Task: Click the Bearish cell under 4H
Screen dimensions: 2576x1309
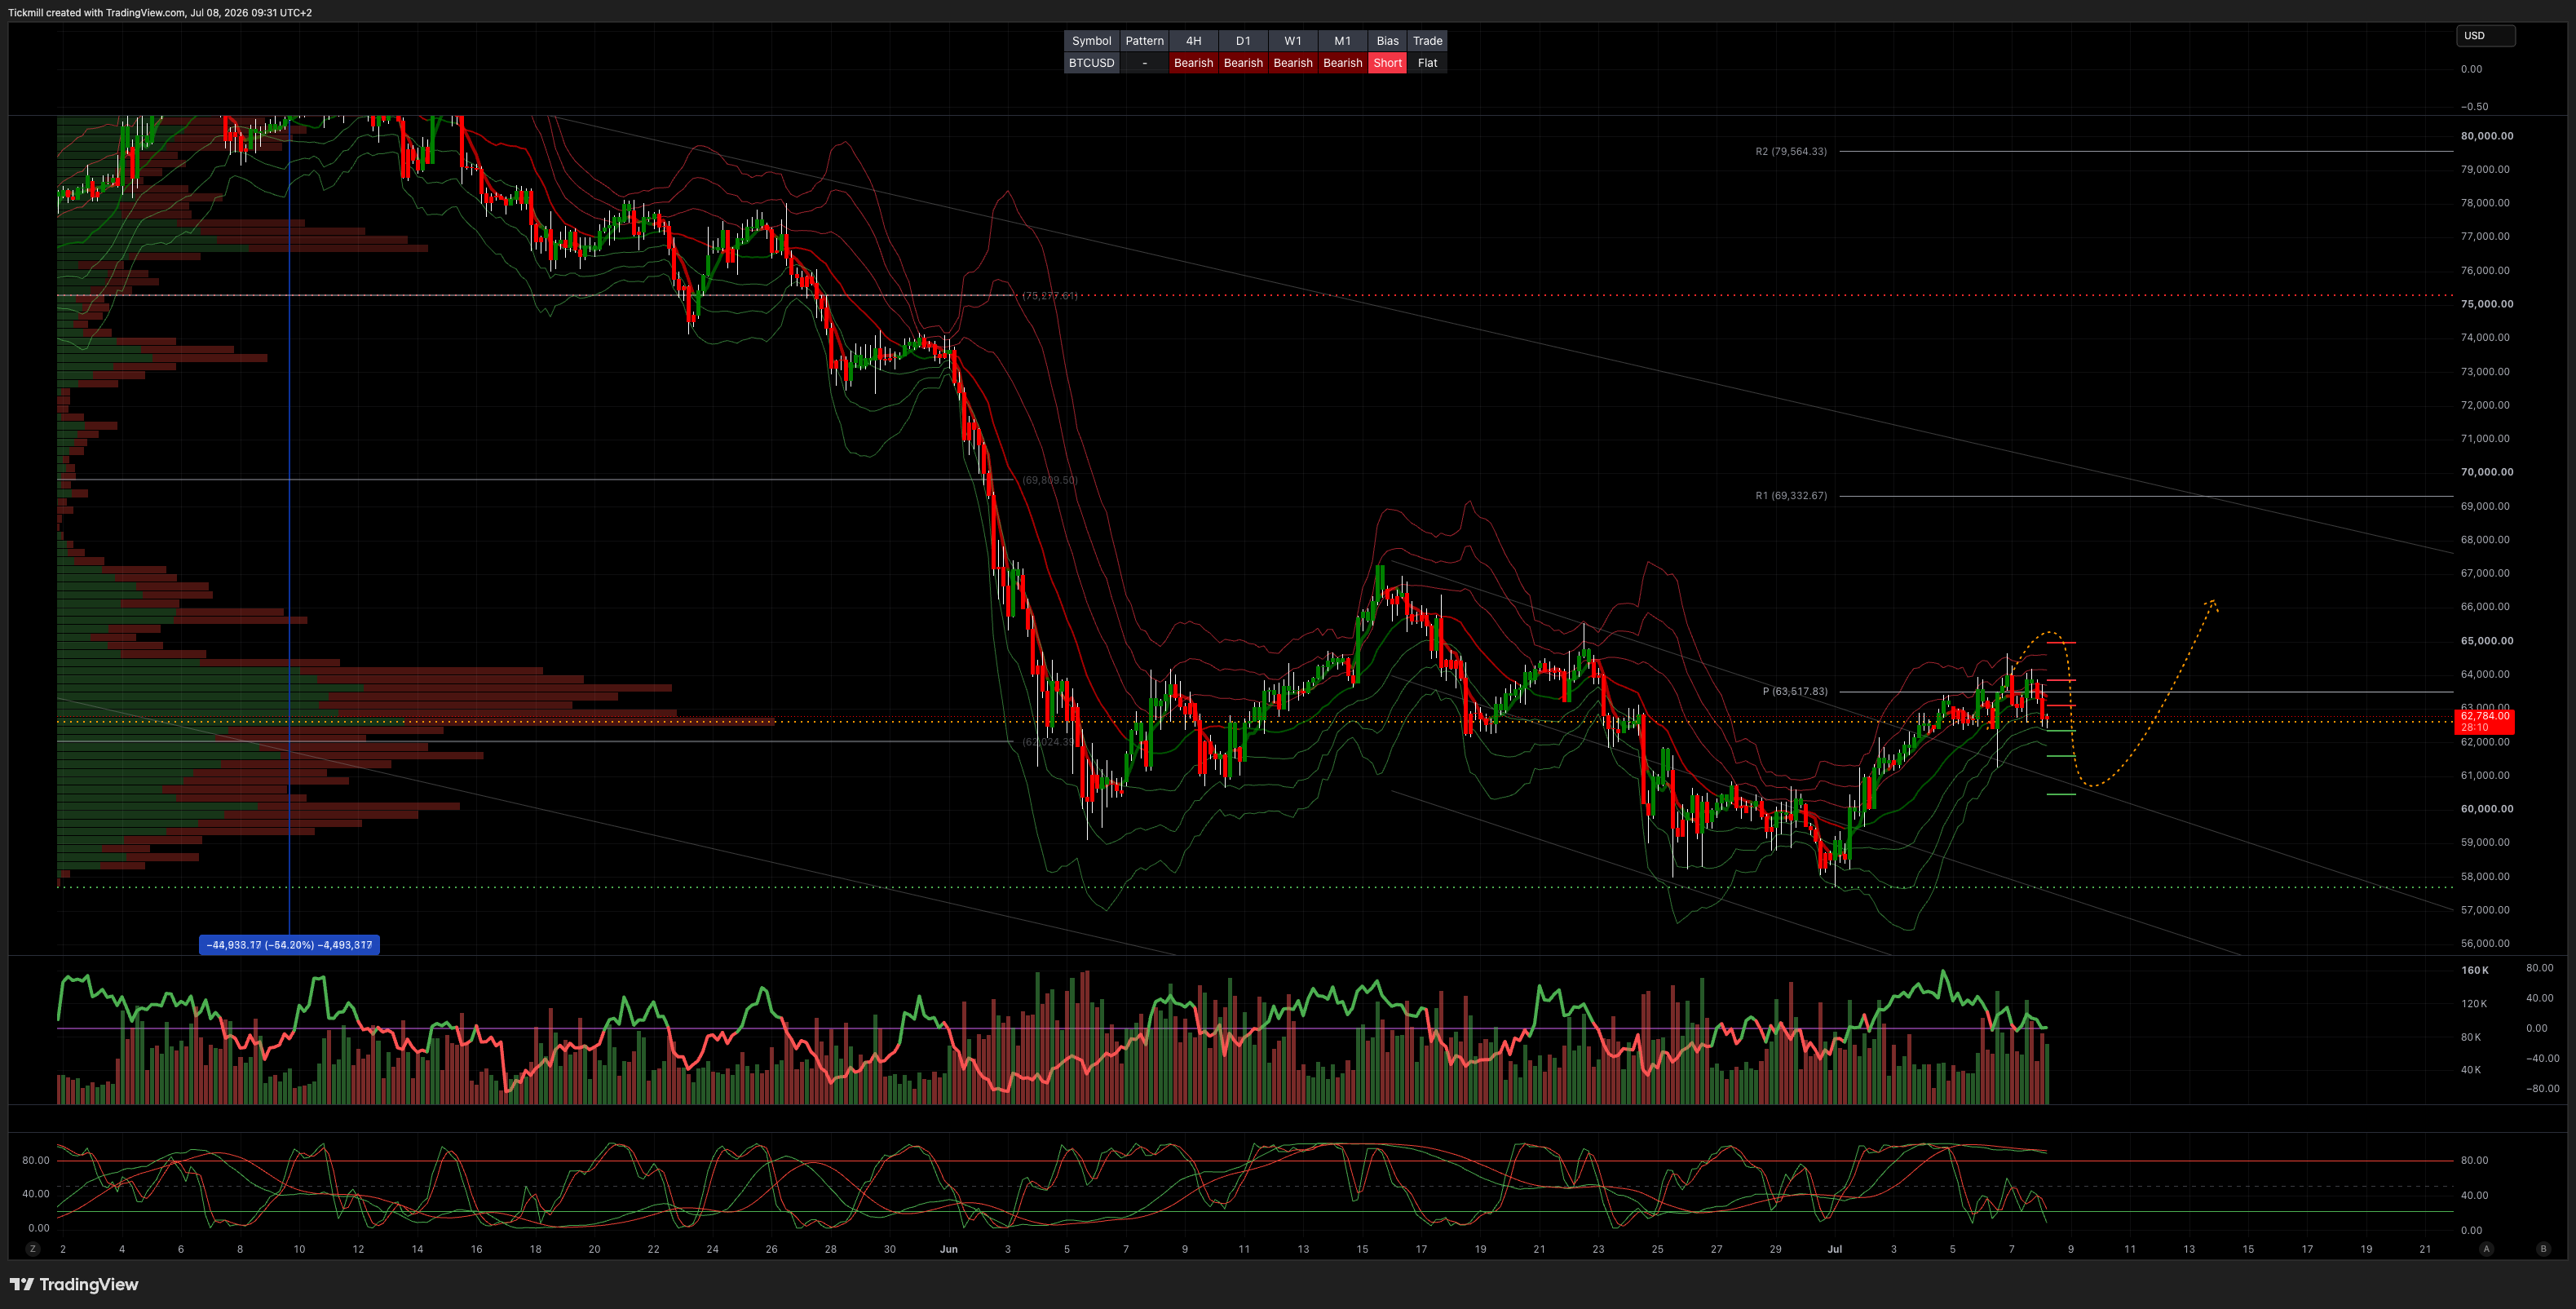Action: point(1193,63)
